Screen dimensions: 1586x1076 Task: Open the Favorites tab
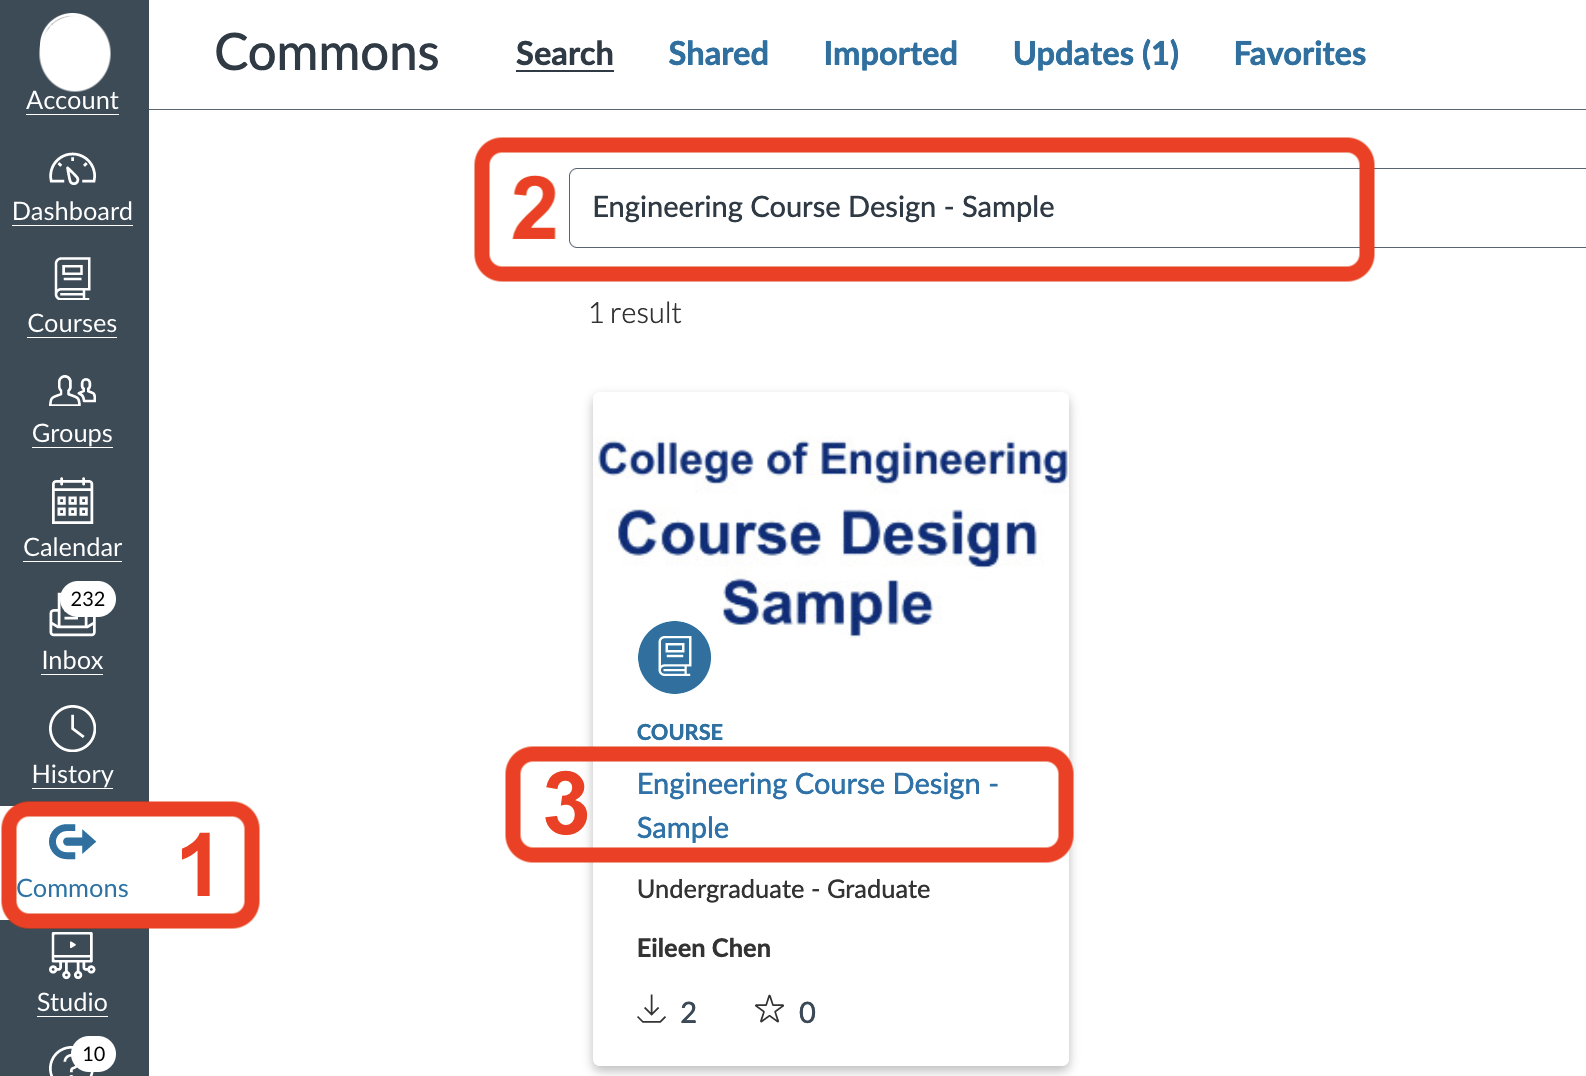click(1299, 54)
